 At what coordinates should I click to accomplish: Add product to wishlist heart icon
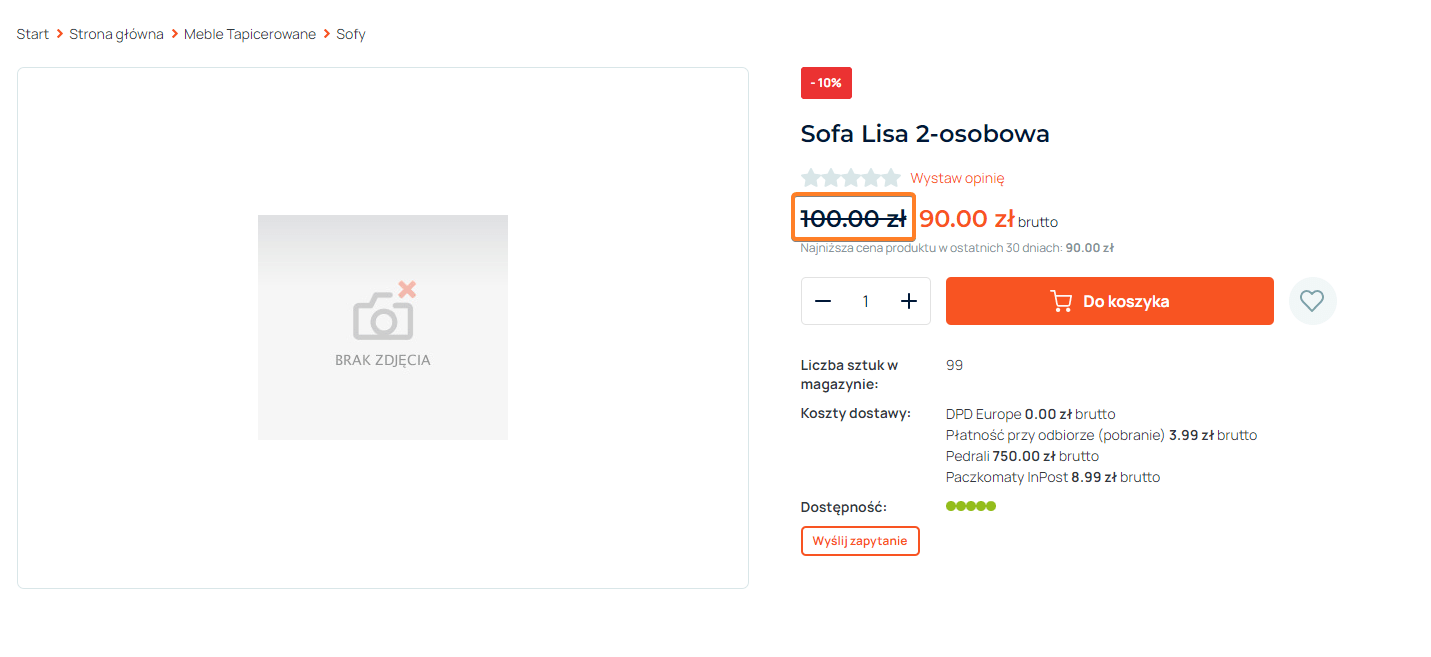1312,301
